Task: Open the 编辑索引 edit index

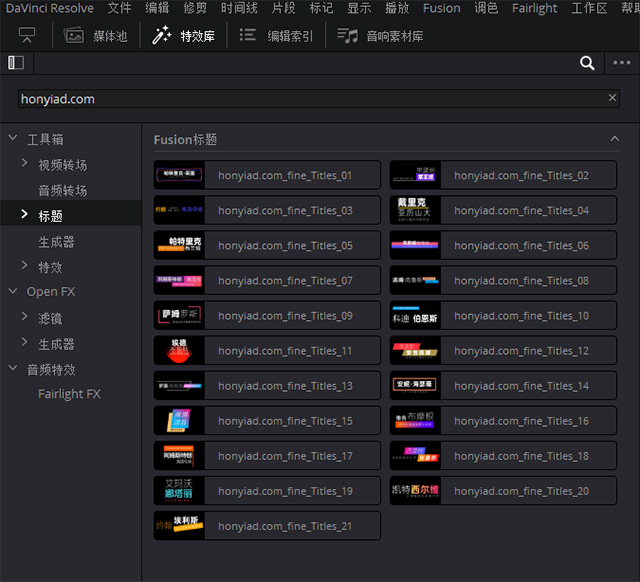Action: (276, 36)
